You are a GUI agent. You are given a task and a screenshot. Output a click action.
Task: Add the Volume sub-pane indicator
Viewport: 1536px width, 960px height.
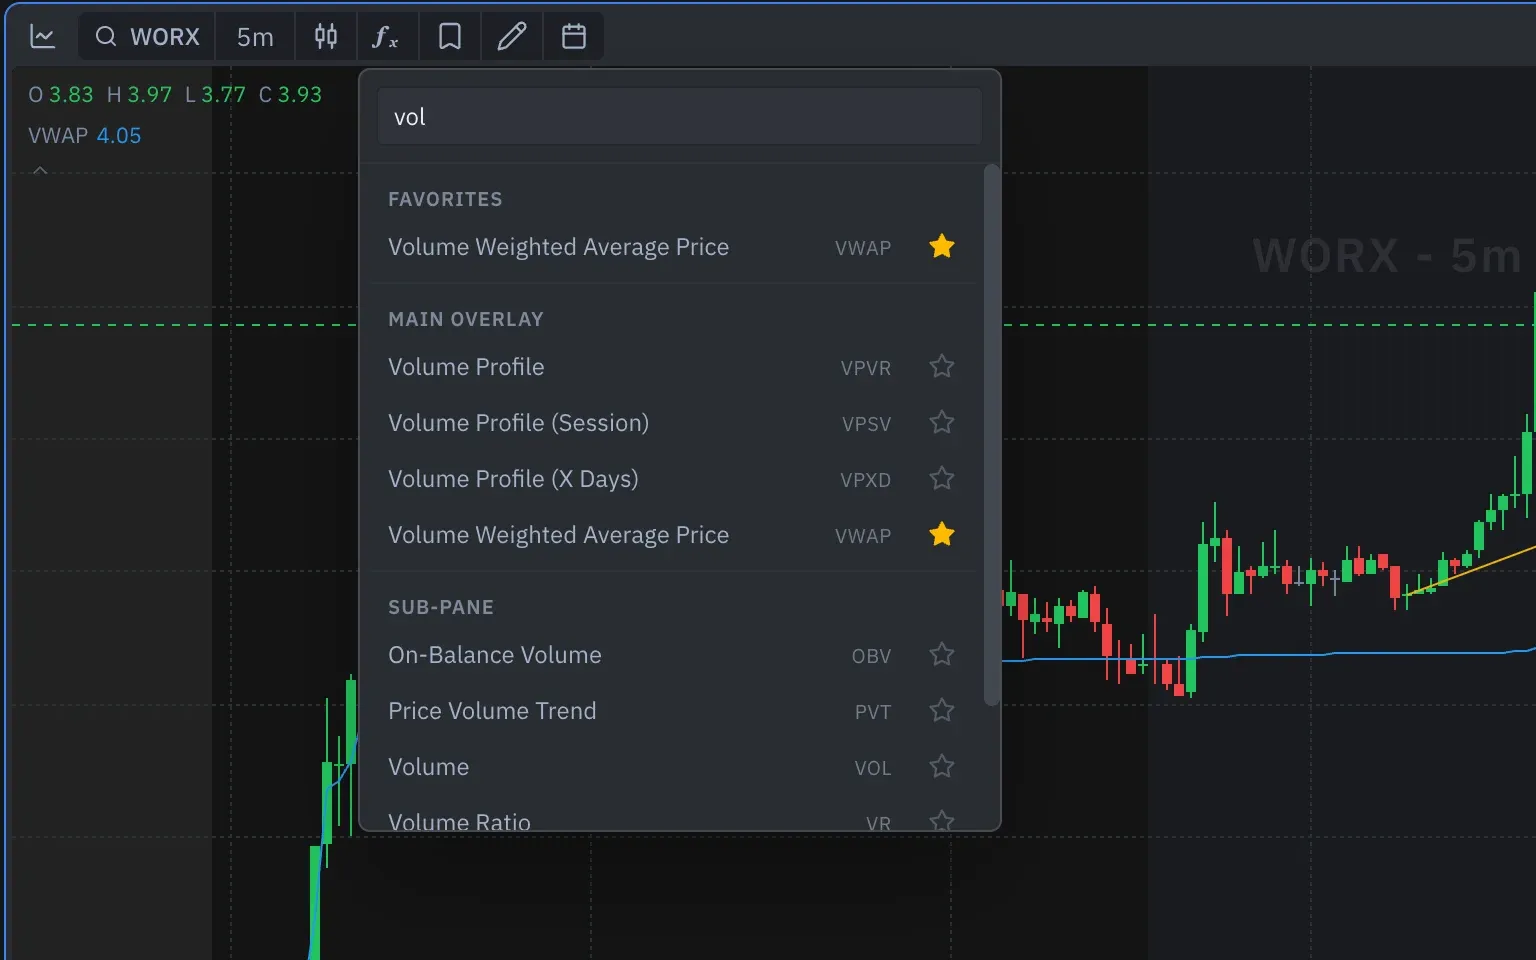click(x=674, y=767)
